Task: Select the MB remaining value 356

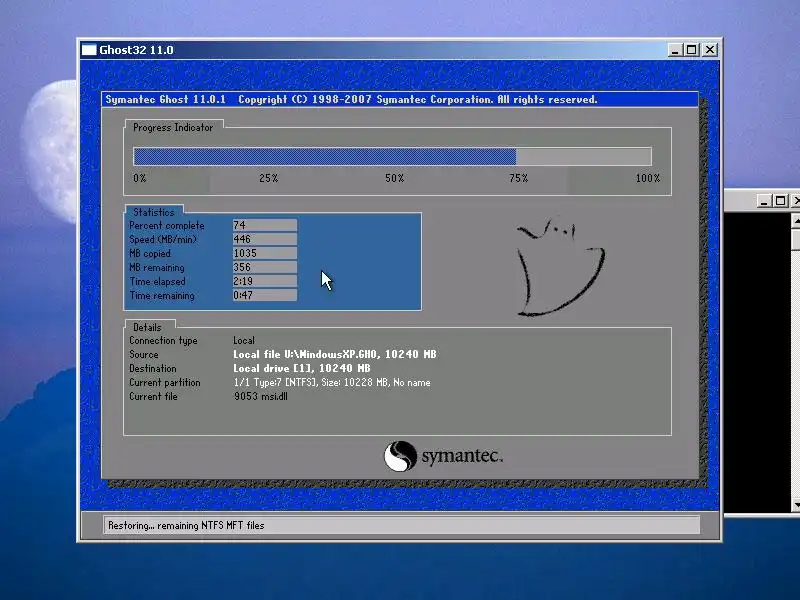Action: point(265,267)
